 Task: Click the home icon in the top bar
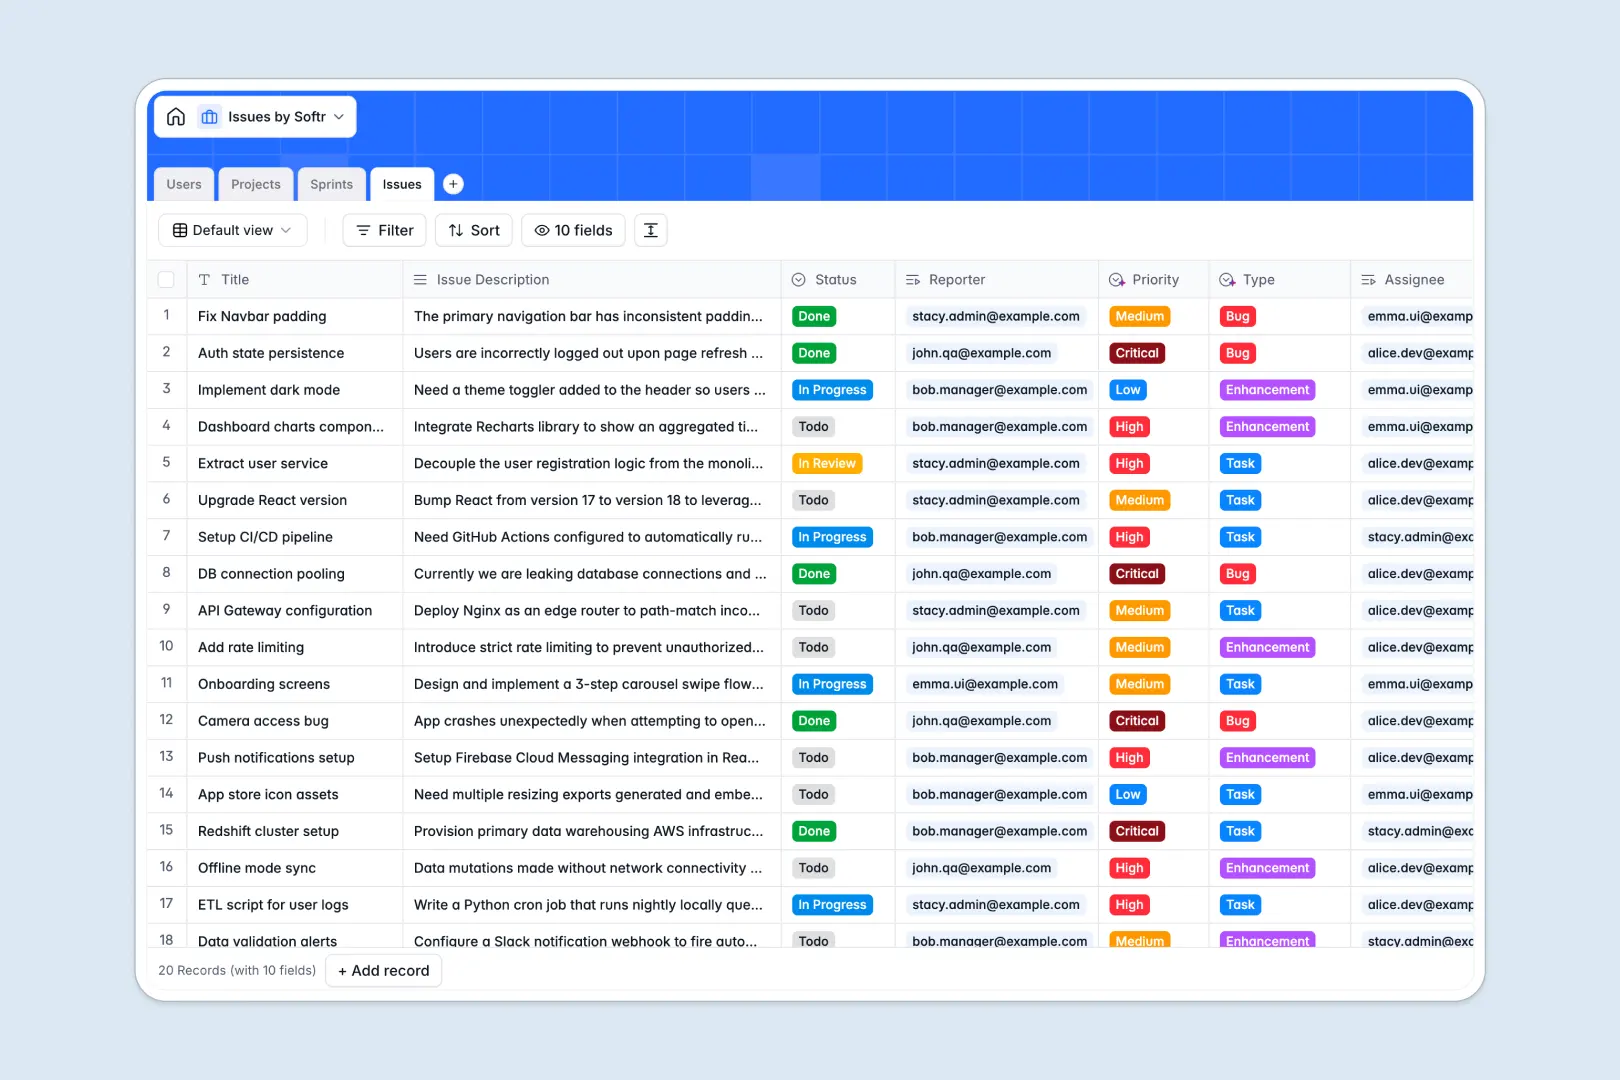tap(176, 116)
